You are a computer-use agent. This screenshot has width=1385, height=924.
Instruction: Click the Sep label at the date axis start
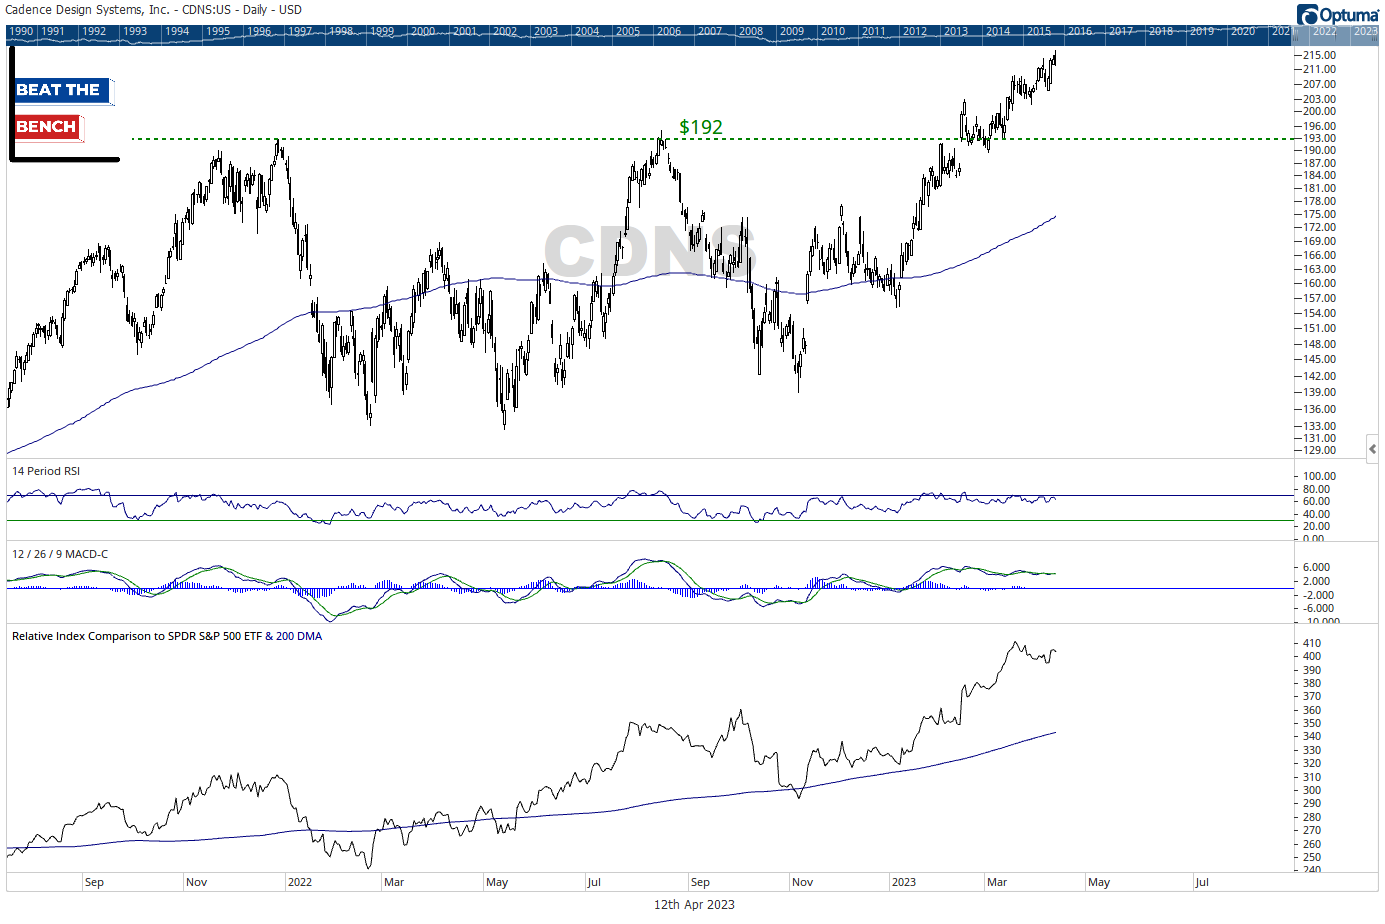(94, 882)
